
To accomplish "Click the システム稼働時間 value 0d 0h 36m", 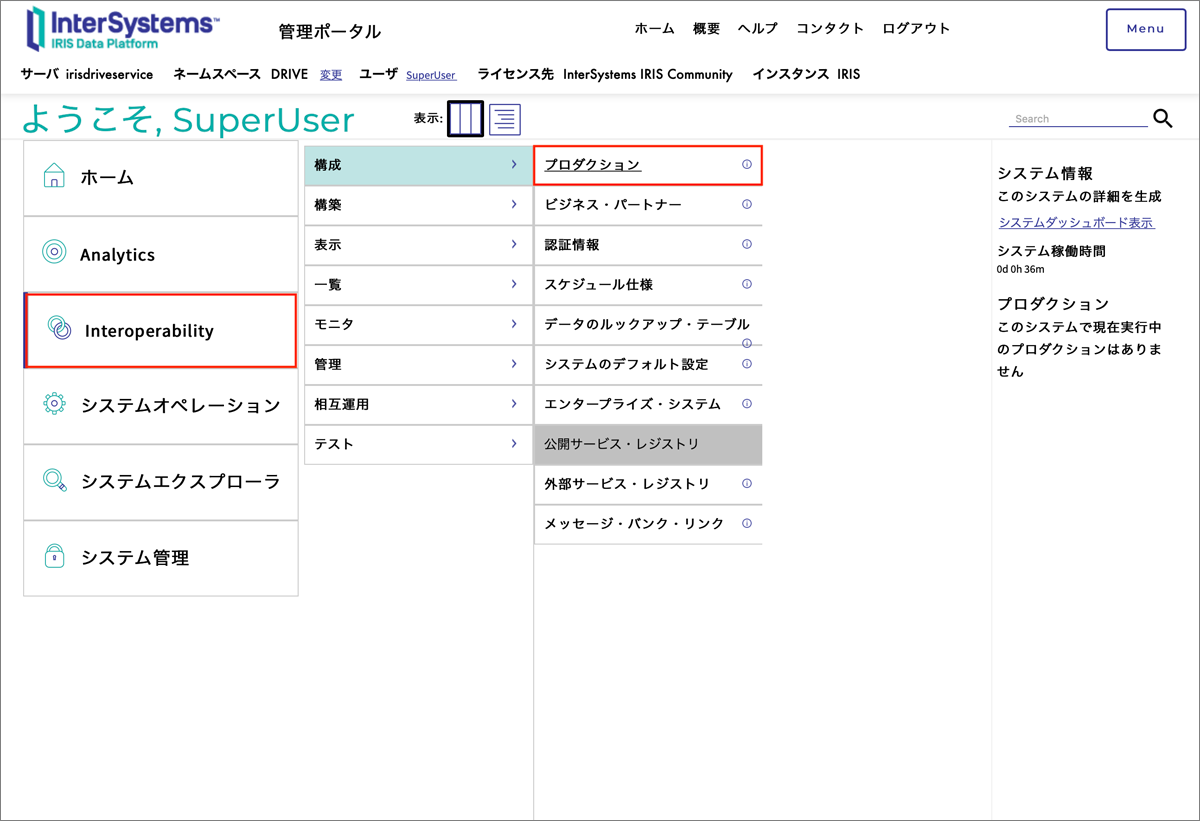I will click(x=1020, y=269).
